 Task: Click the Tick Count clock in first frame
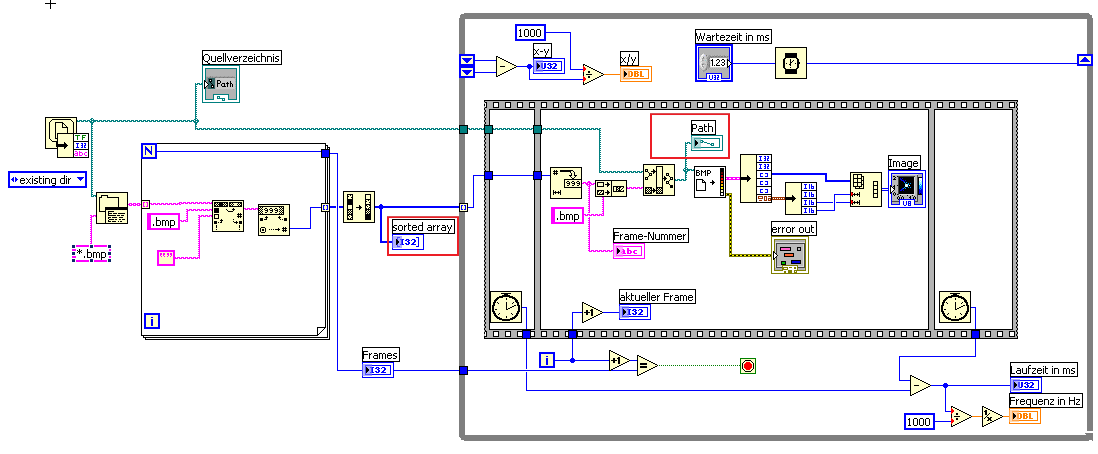(x=504, y=307)
